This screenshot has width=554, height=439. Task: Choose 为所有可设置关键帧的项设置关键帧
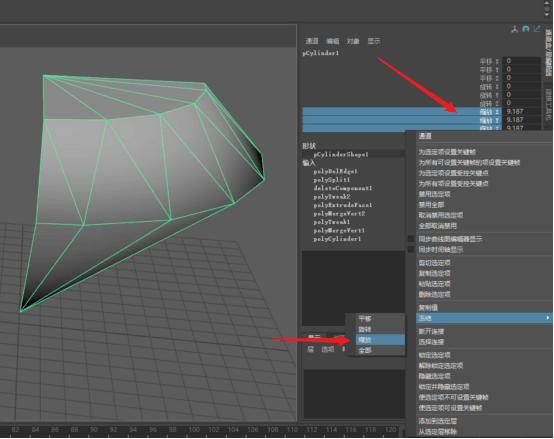[x=469, y=163]
